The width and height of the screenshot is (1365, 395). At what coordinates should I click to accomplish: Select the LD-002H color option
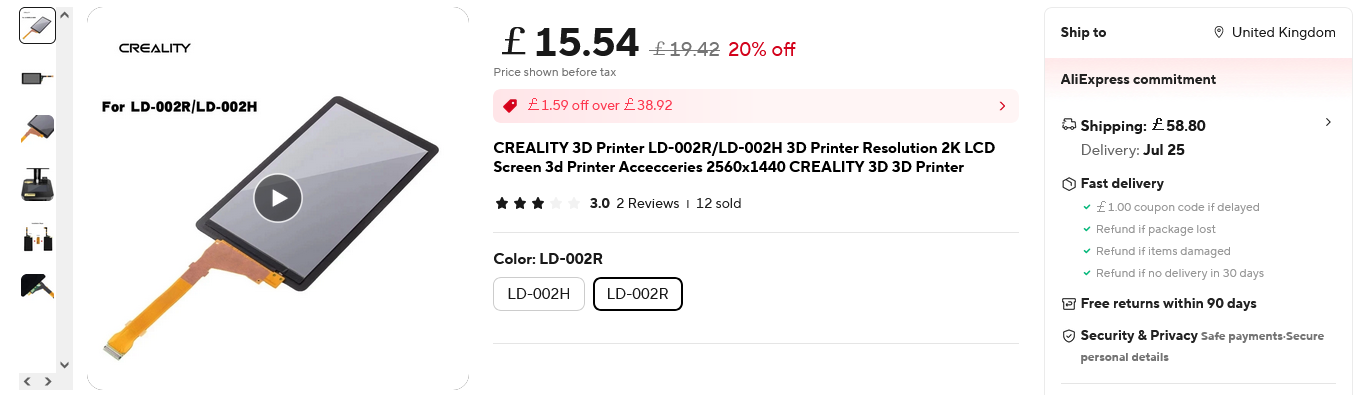click(x=539, y=294)
